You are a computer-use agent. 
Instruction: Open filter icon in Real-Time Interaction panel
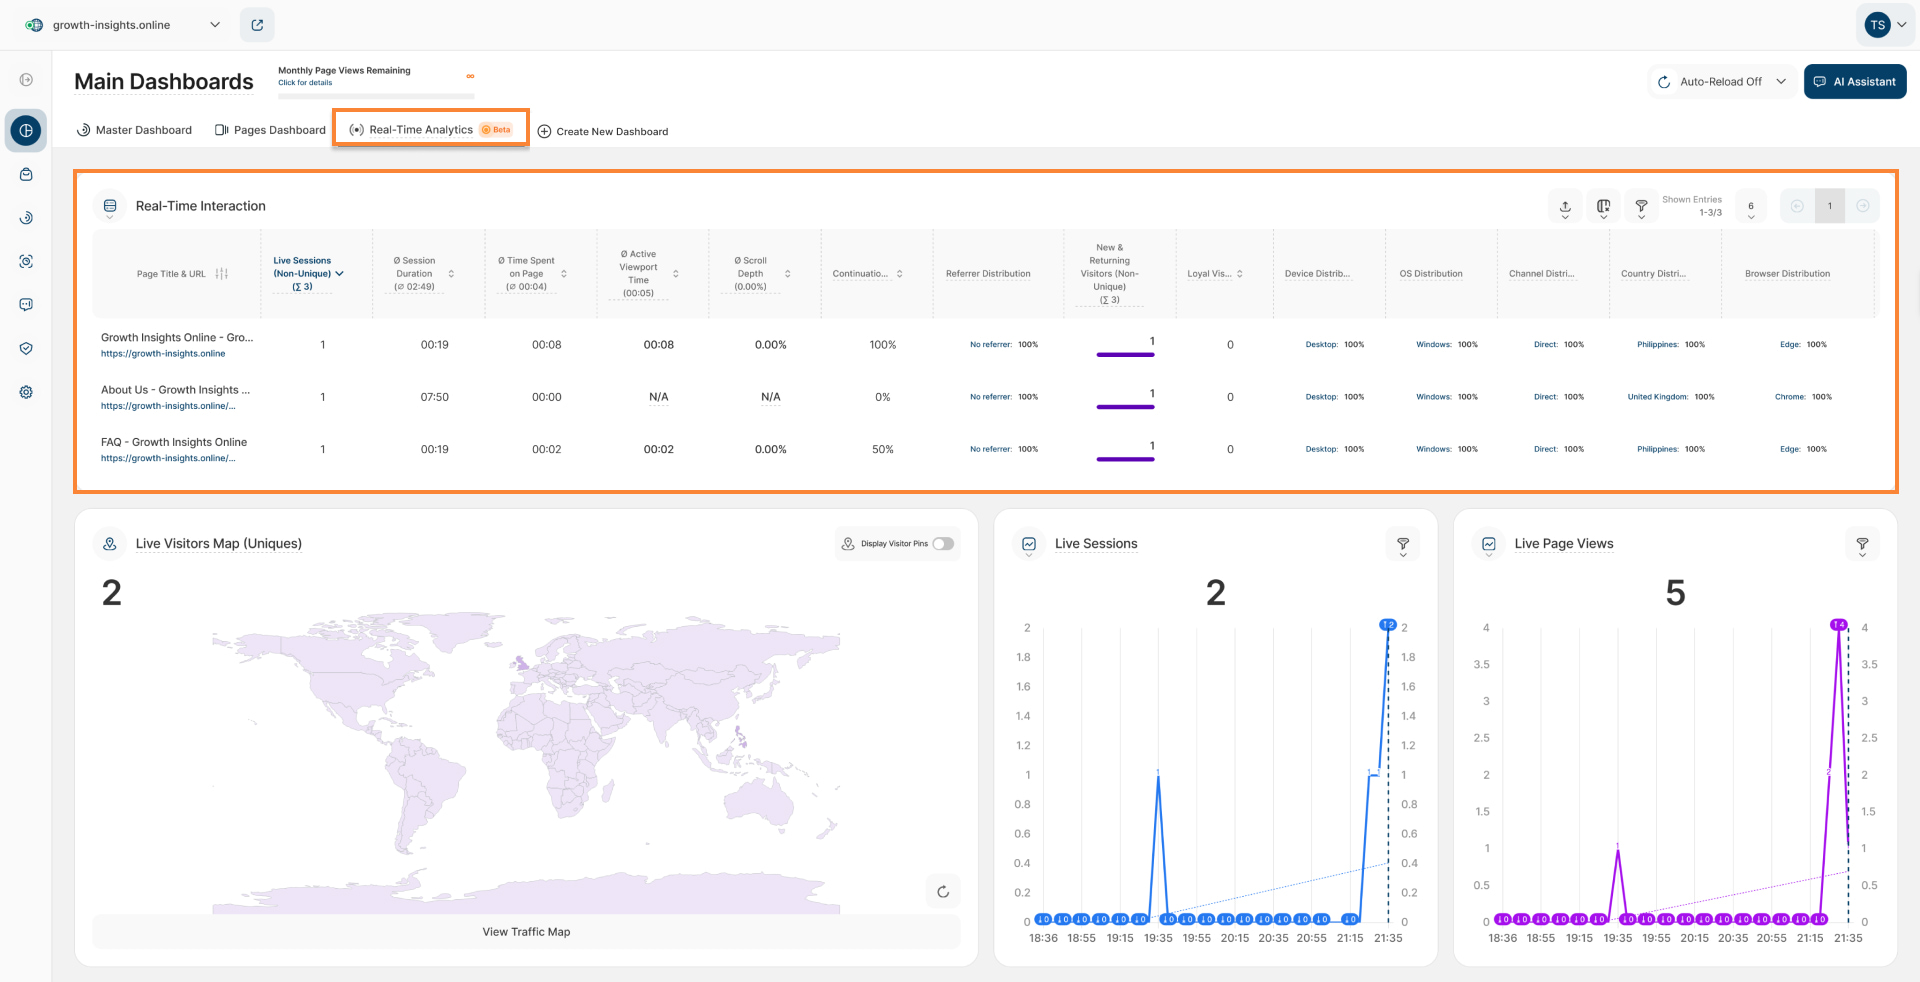pyautogui.click(x=1641, y=206)
